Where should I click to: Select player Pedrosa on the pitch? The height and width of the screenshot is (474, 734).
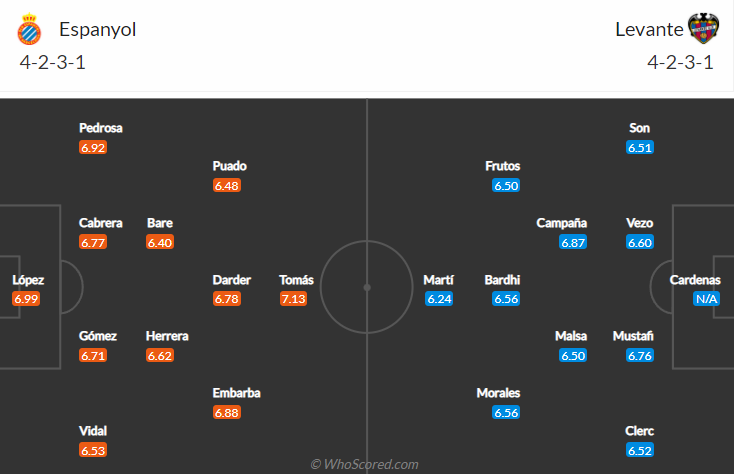(x=101, y=128)
